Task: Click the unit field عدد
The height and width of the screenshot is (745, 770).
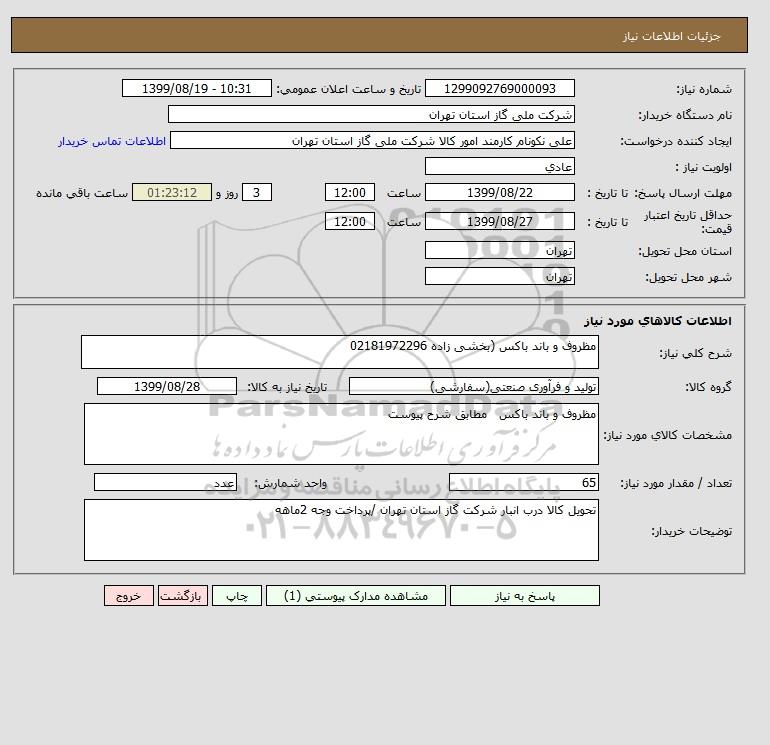Action: tap(165, 483)
